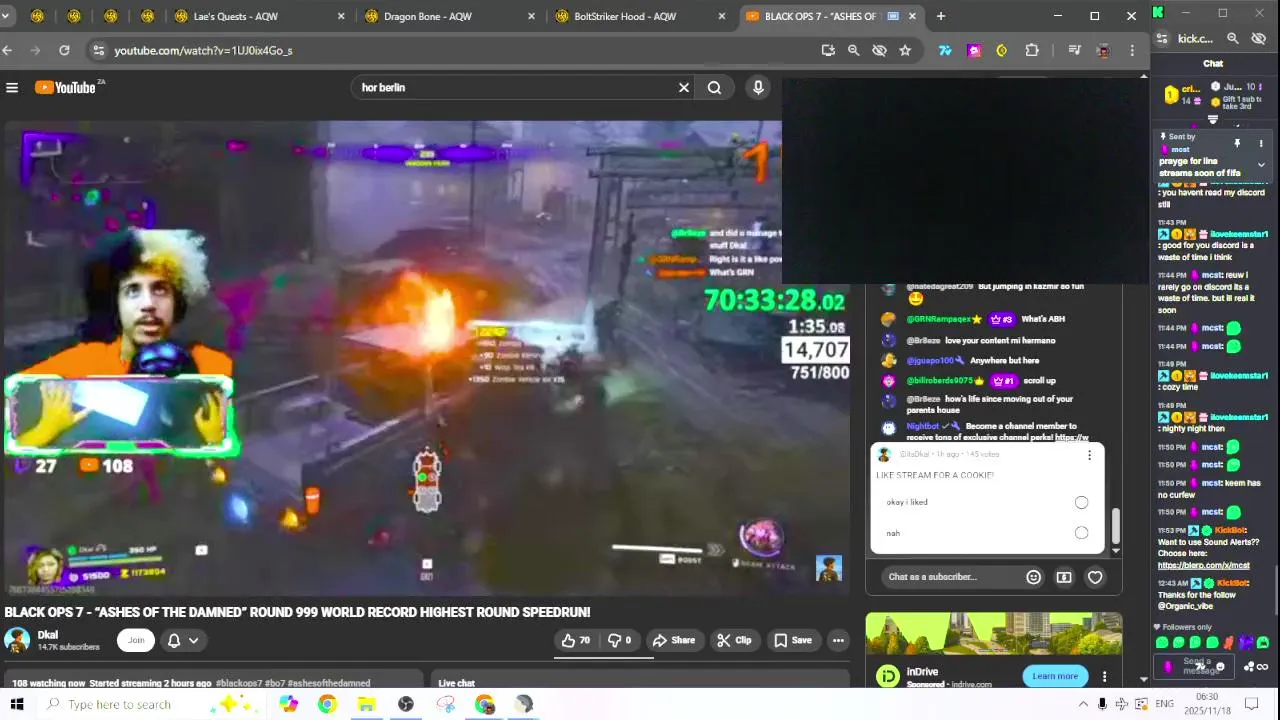
Task: Install app via the screen icon
Action: [828, 50]
